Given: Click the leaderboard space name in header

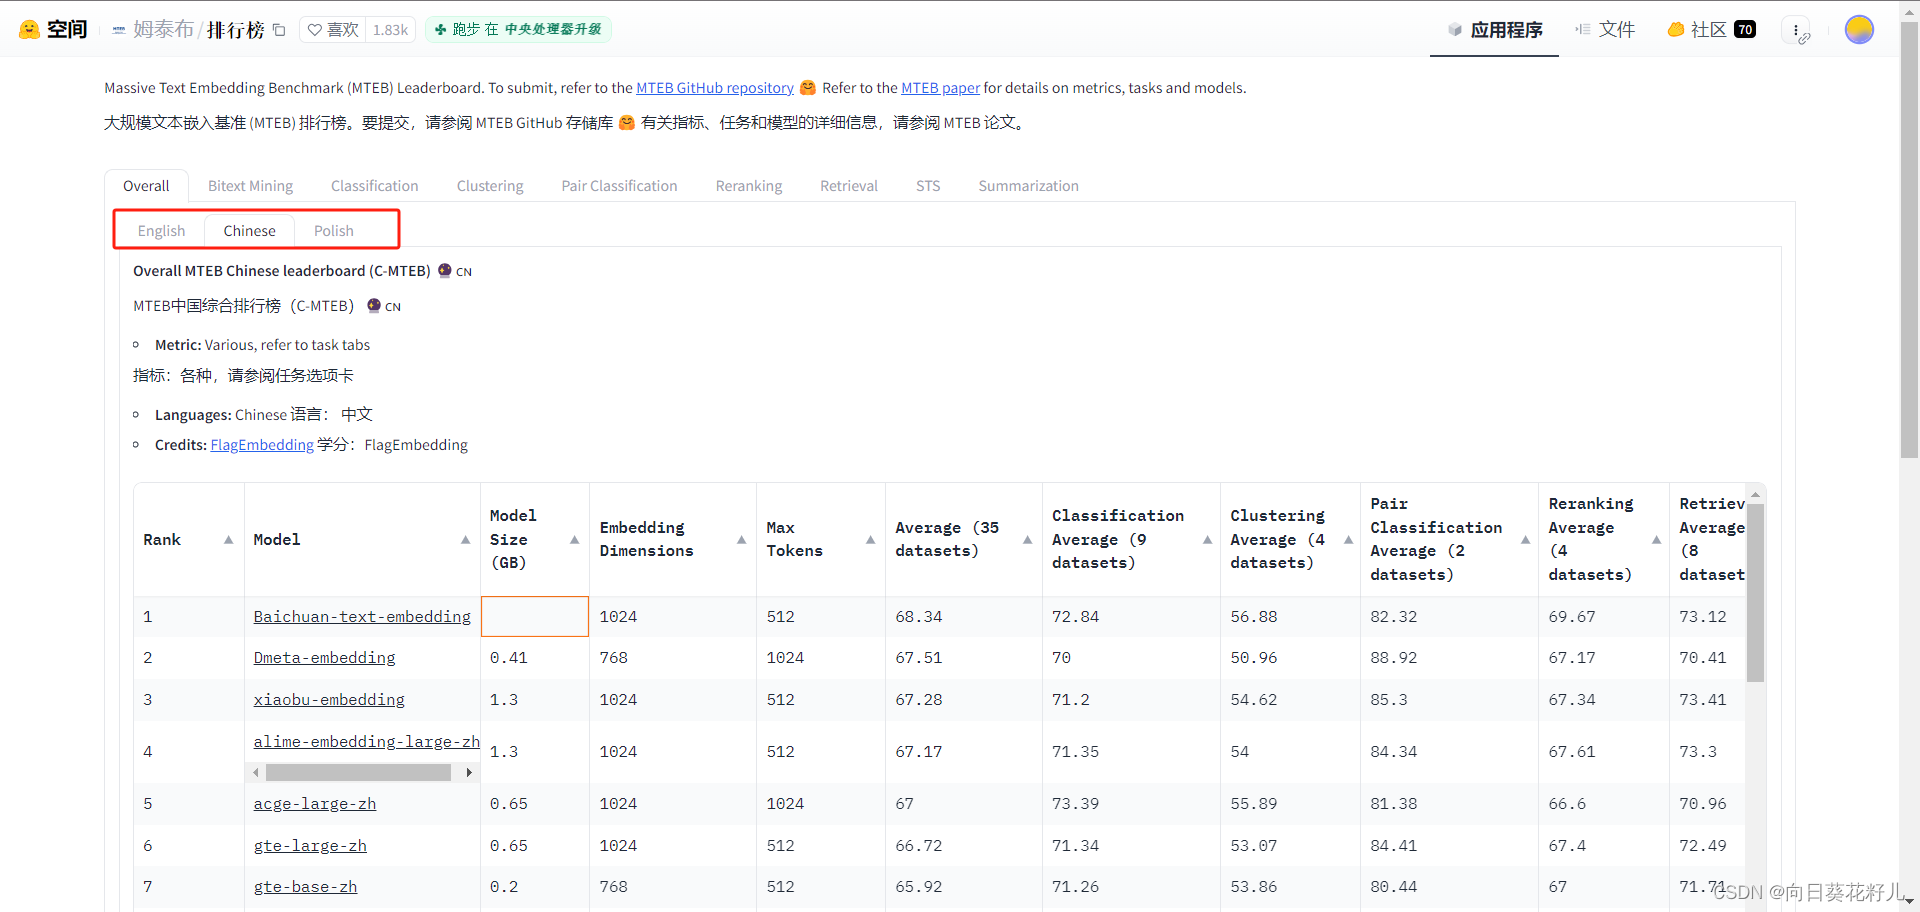Looking at the screenshot, I should pos(235,30).
